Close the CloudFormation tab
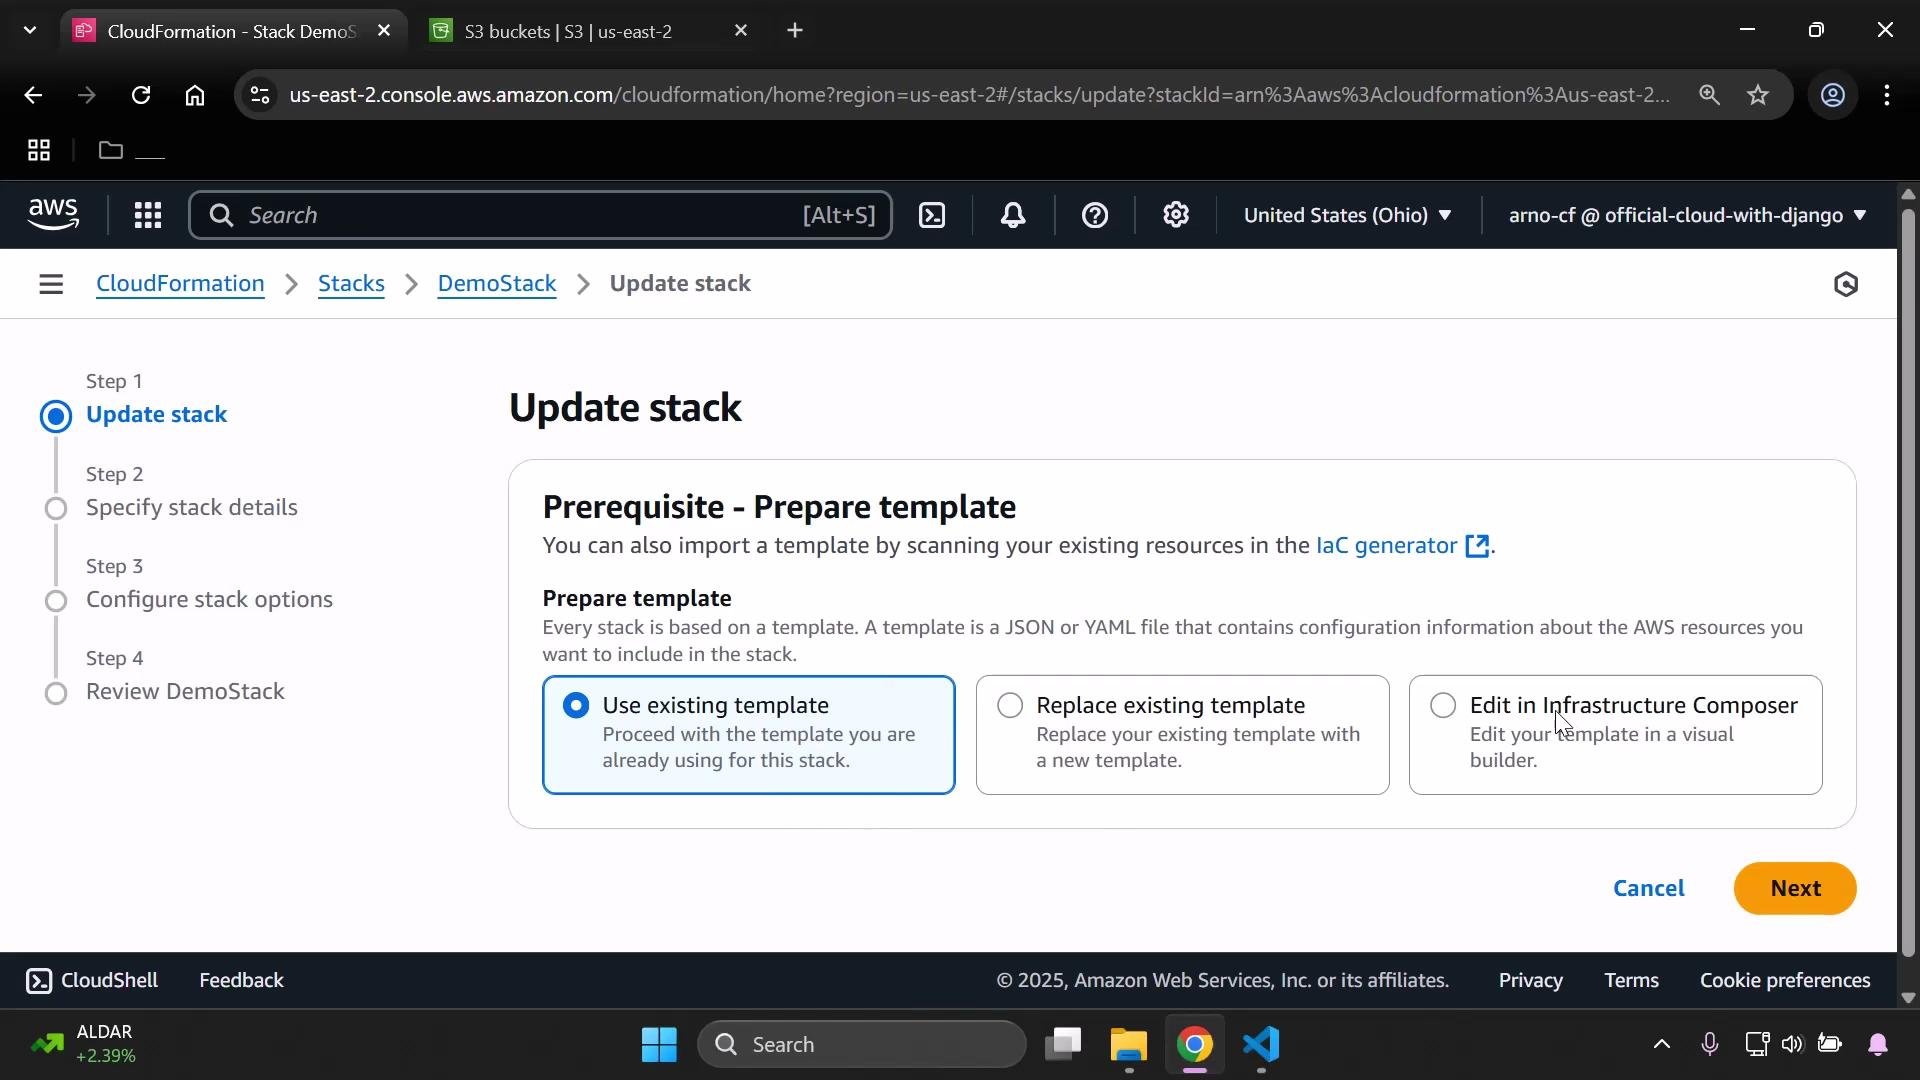The width and height of the screenshot is (1920, 1080). [x=384, y=31]
